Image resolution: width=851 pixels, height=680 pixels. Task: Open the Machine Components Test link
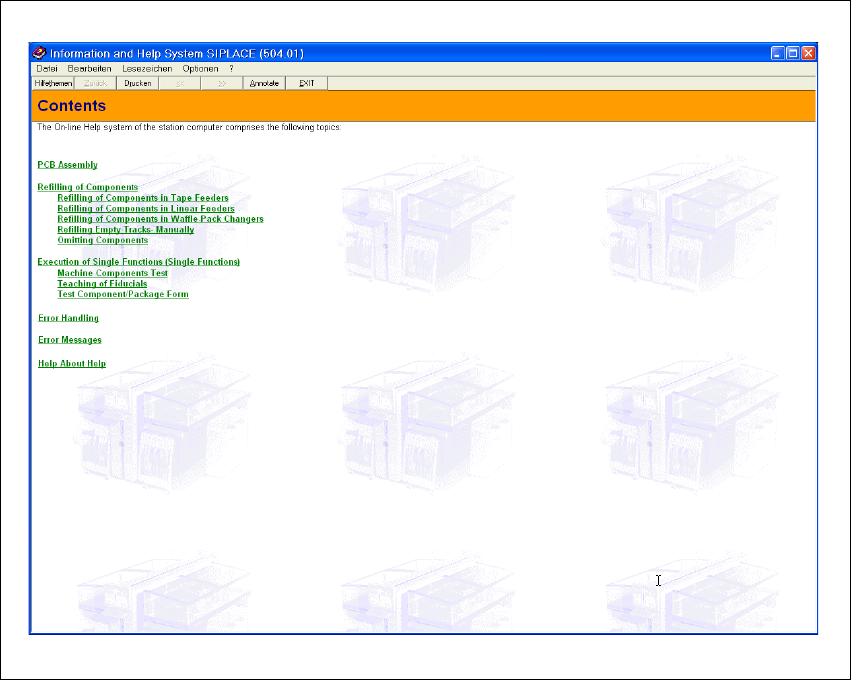point(112,273)
